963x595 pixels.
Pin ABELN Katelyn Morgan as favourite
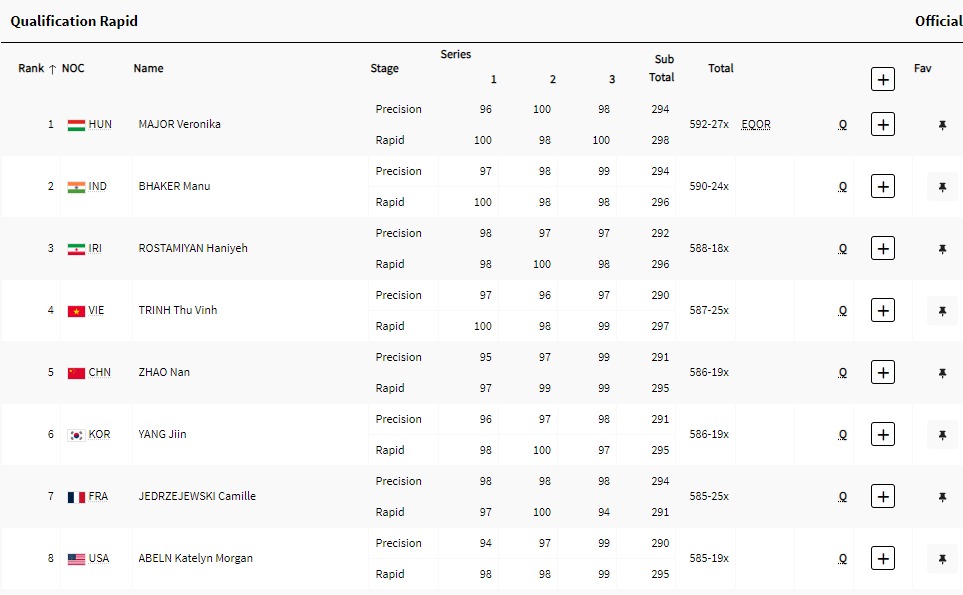(942, 559)
